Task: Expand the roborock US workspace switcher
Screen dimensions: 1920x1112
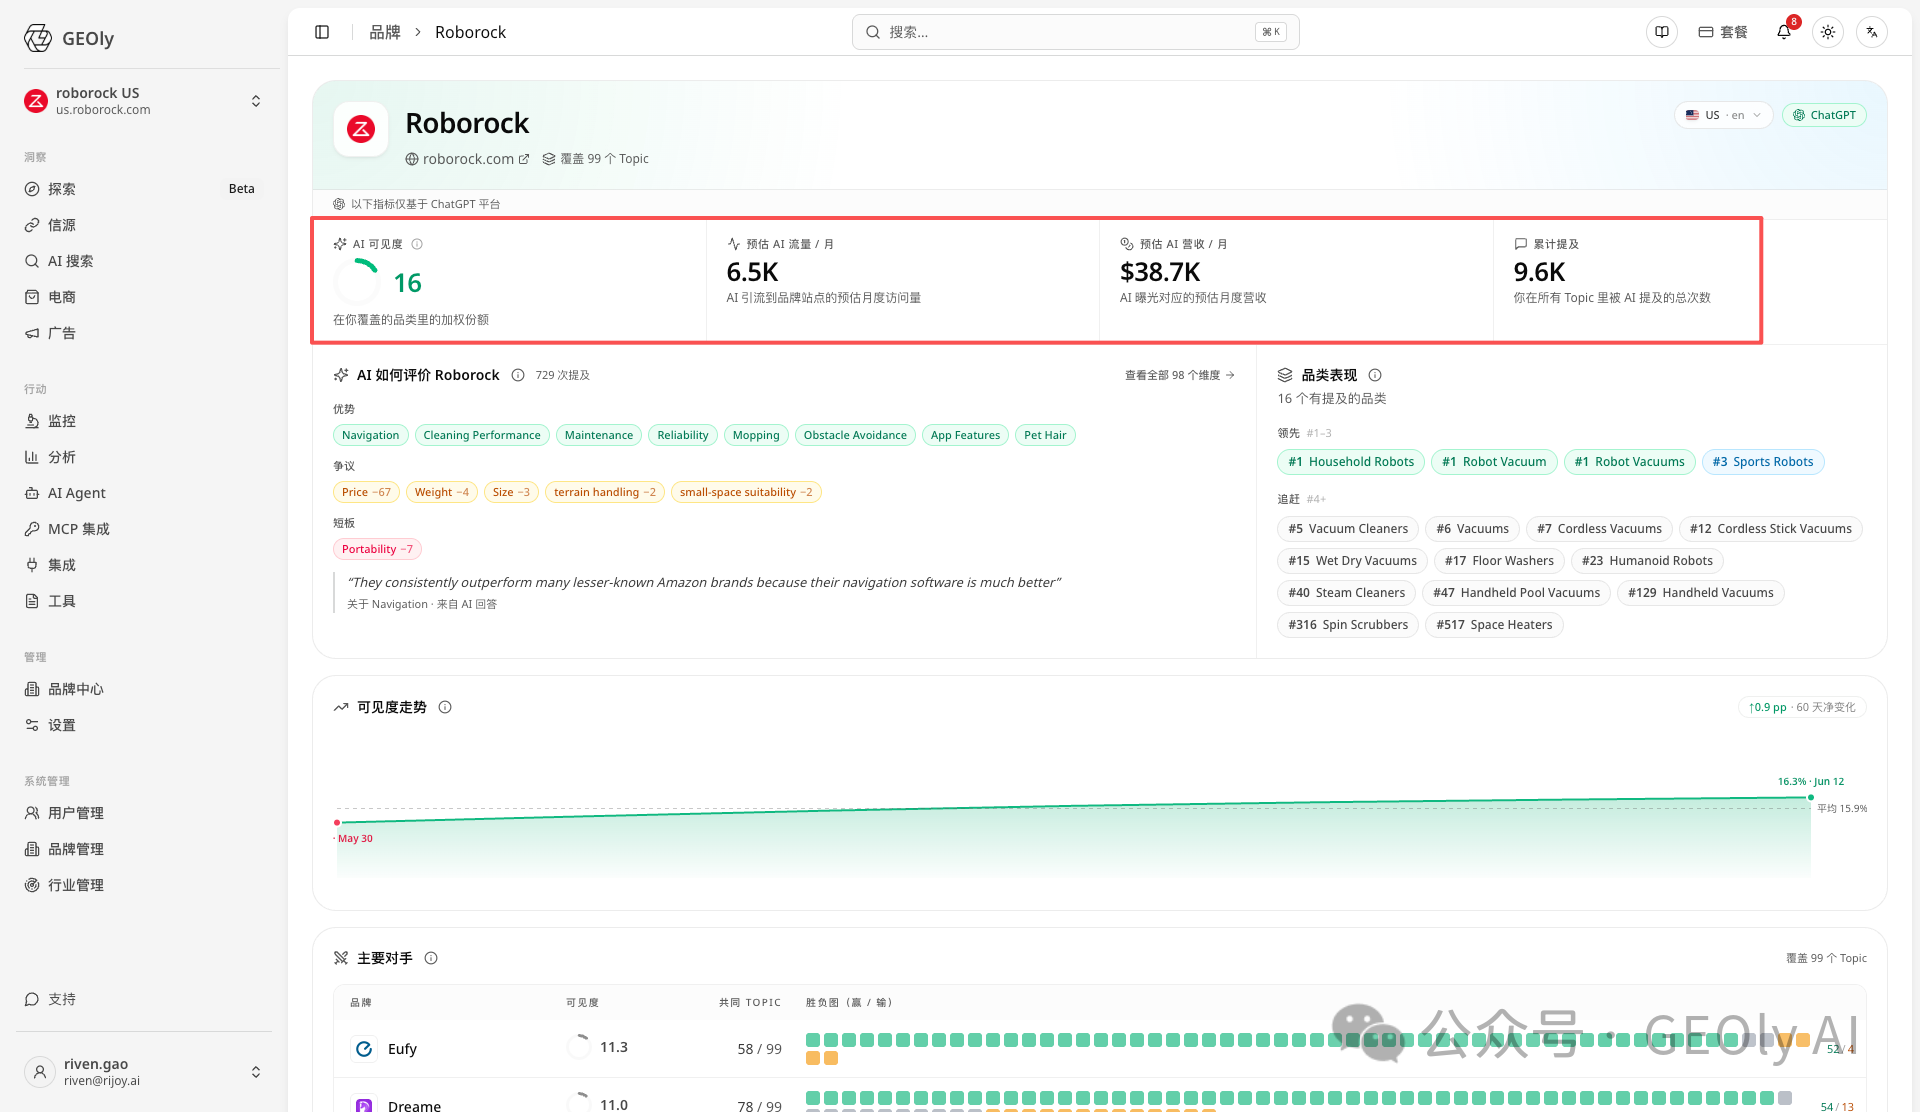Action: (x=256, y=101)
